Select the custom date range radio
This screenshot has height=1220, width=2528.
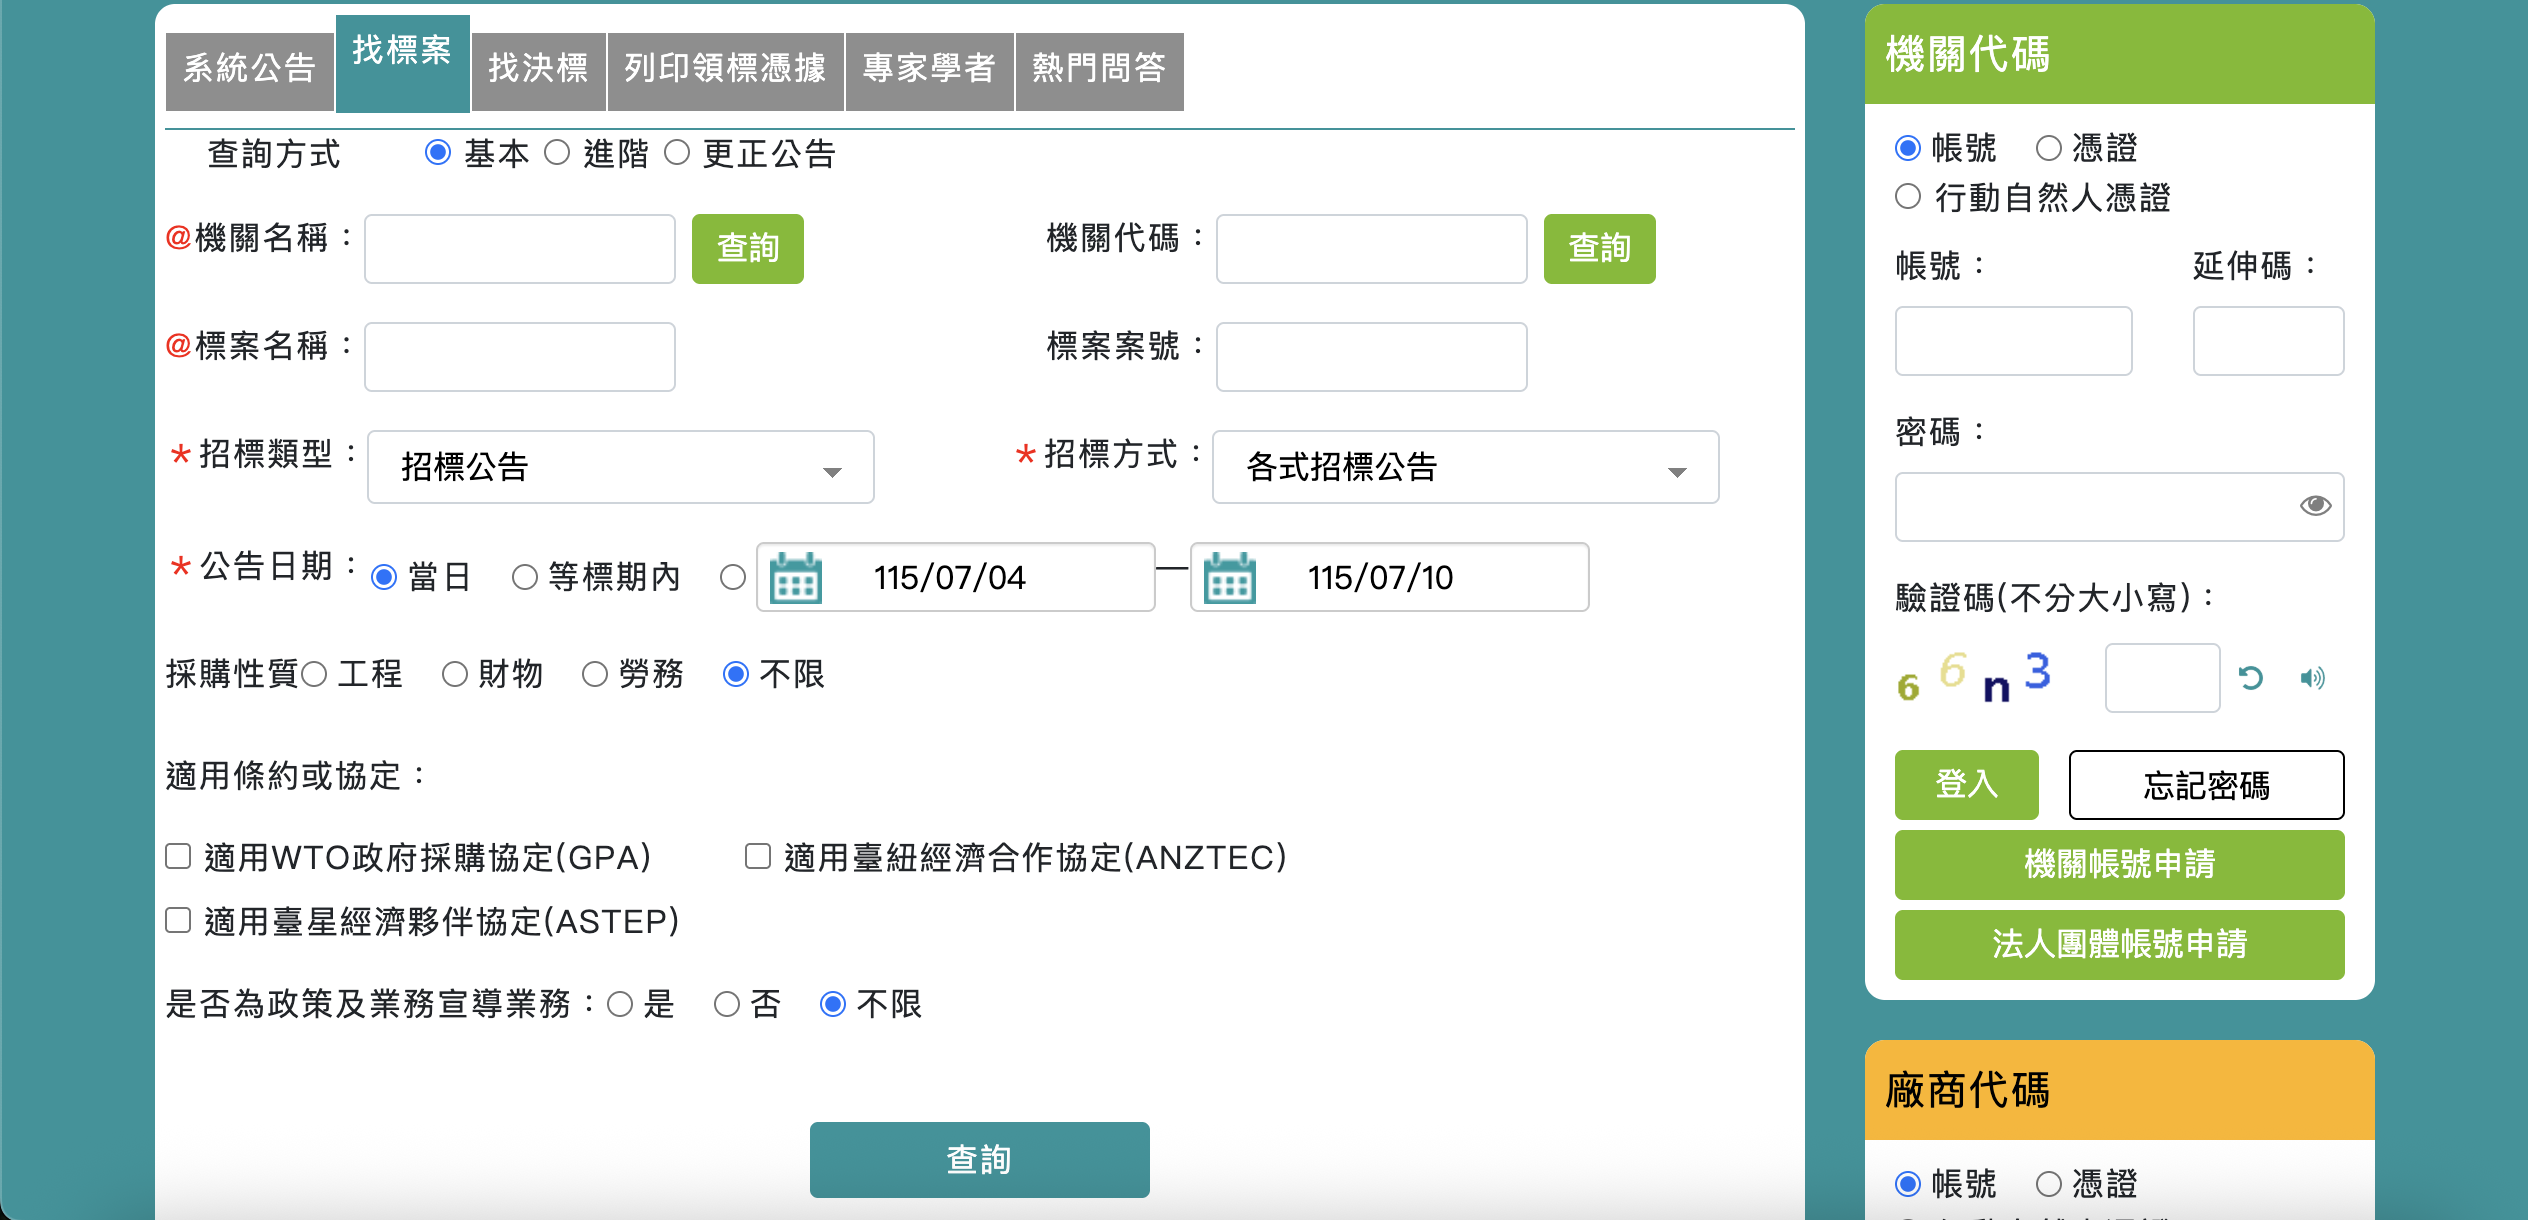[733, 578]
